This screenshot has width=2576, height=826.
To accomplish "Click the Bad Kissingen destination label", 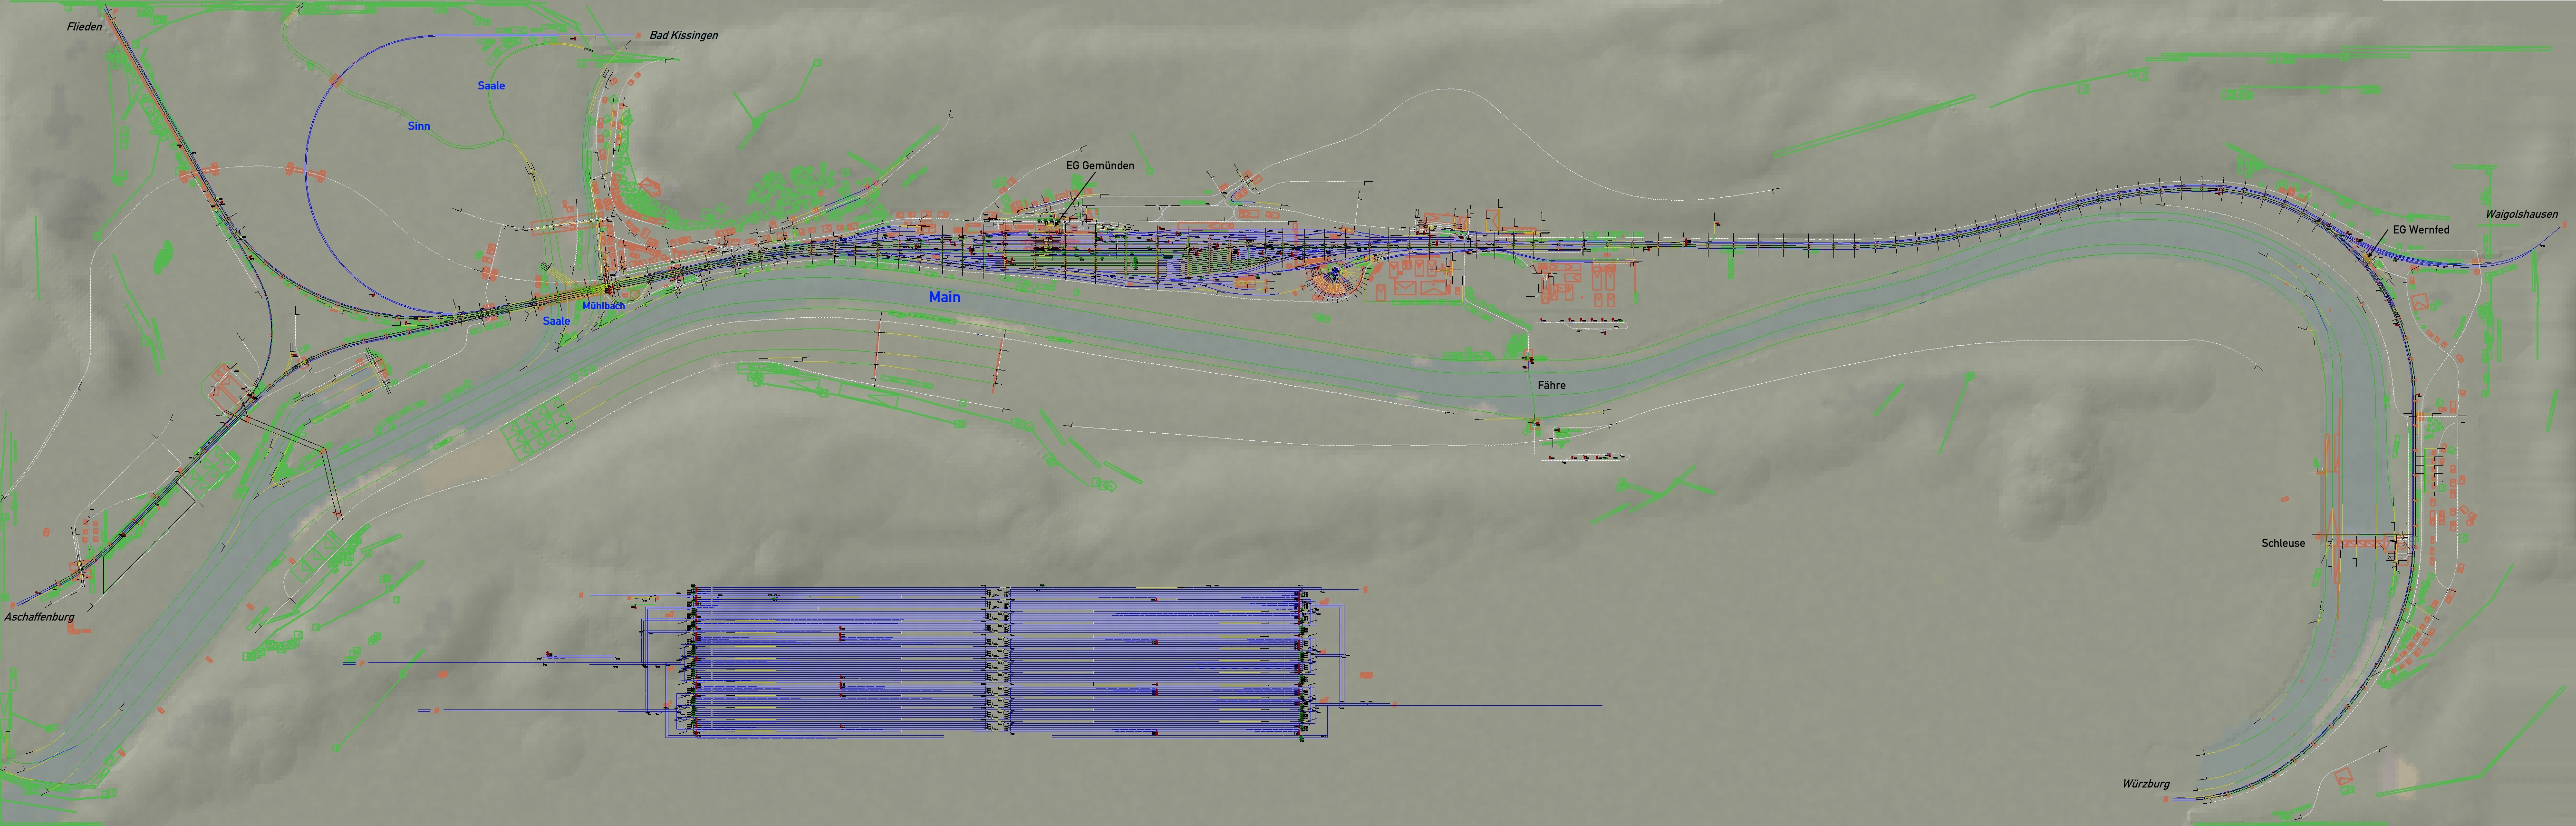I will point(683,36).
